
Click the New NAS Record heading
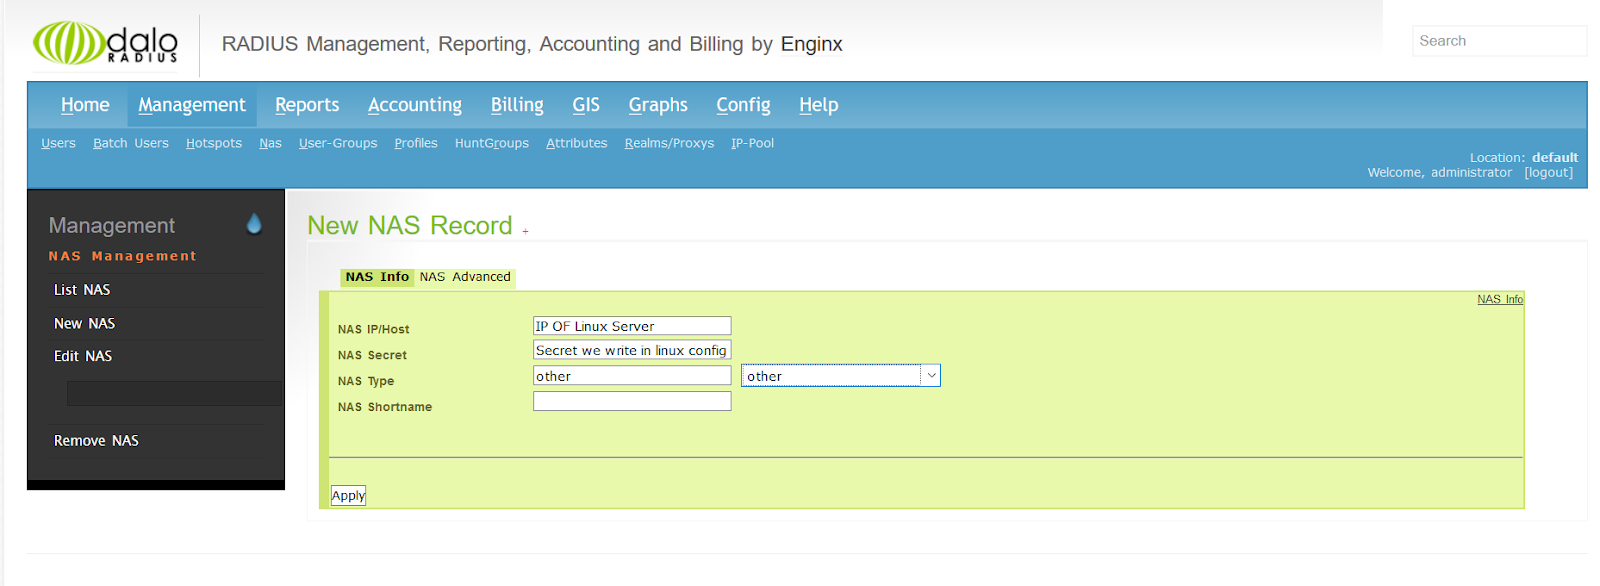pos(410,226)
